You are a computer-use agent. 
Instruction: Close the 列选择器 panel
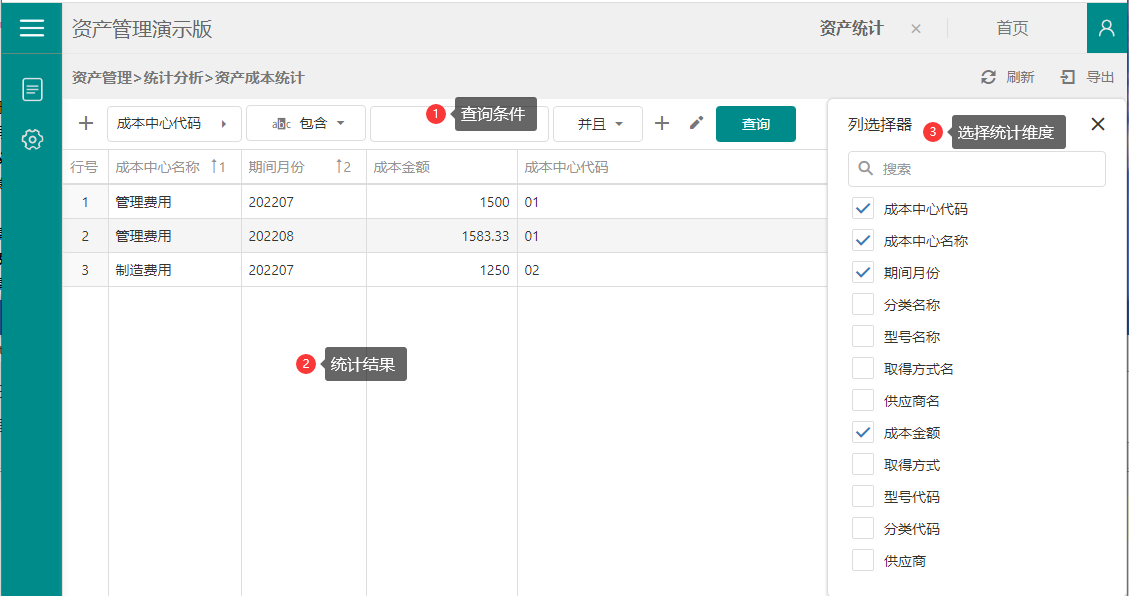pos(1097,124)
